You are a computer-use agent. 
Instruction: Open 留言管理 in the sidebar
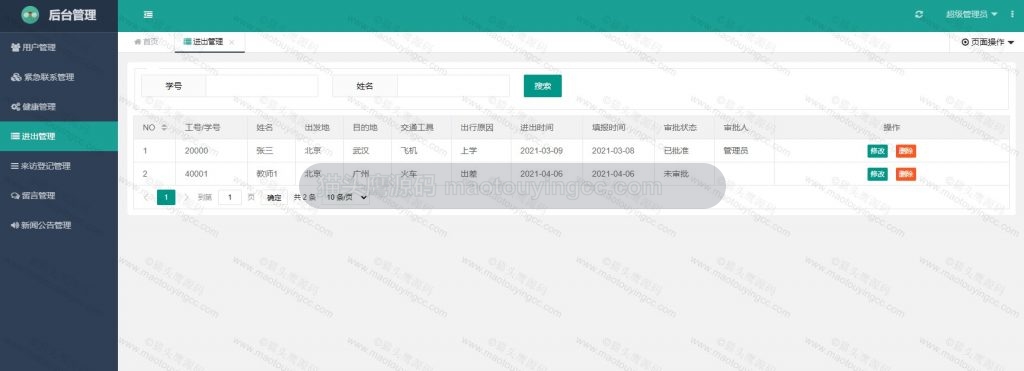click(x=59, y=195)
